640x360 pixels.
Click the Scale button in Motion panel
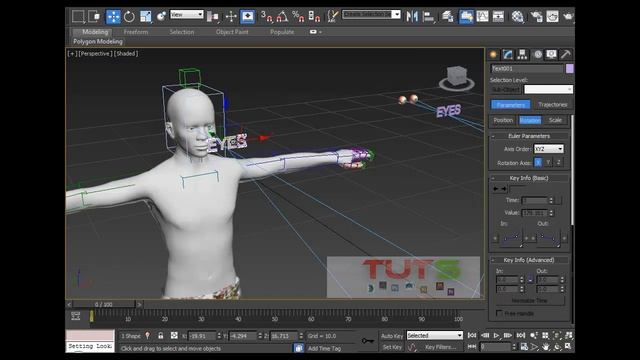555,120
